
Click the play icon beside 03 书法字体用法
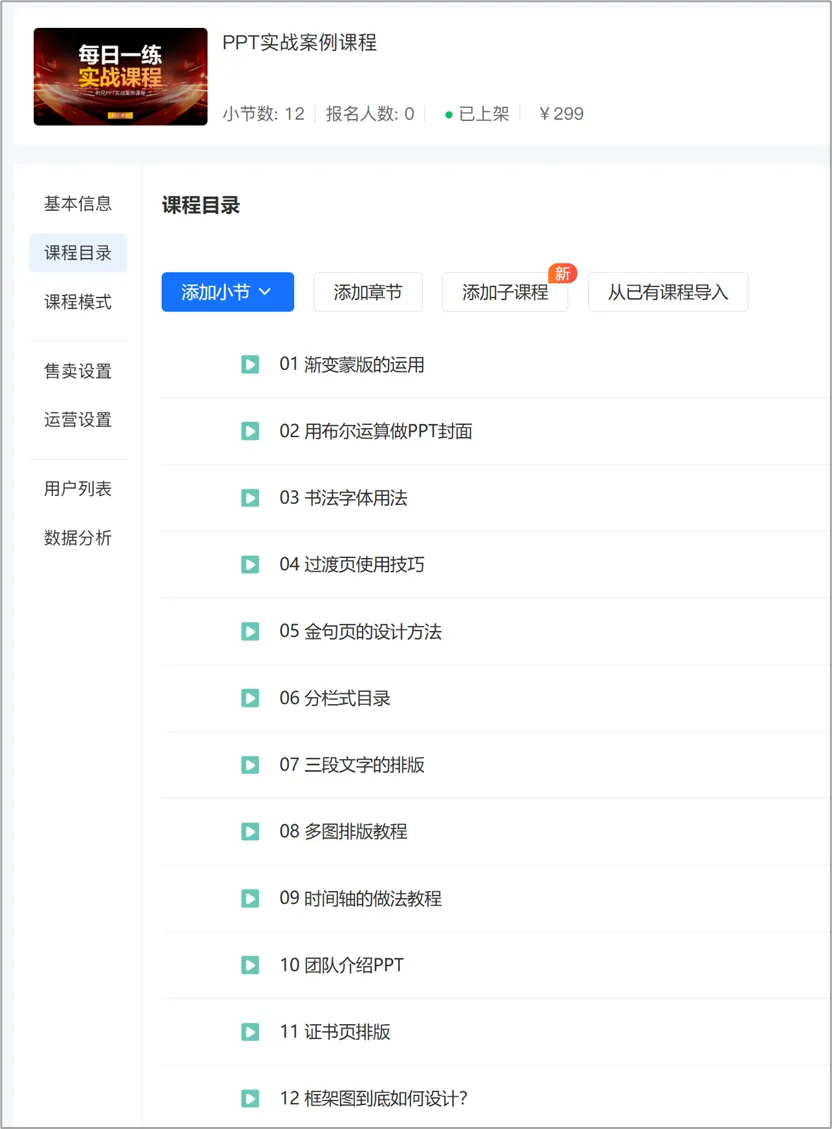[250, 498]
